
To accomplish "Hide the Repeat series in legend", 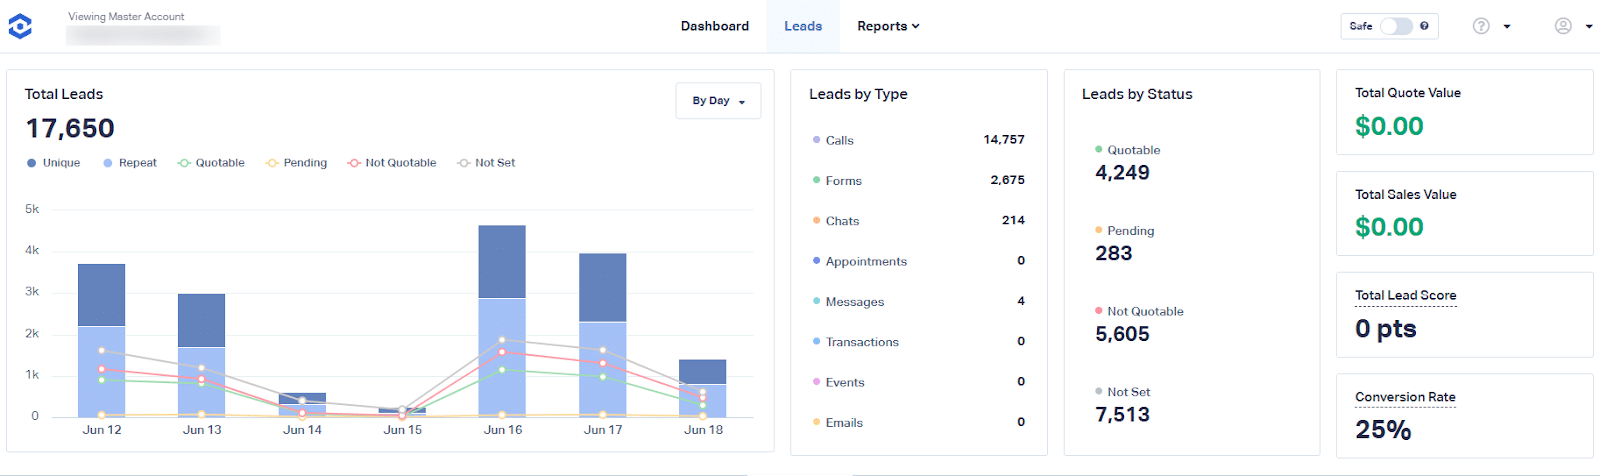I will tap(130, 163).
